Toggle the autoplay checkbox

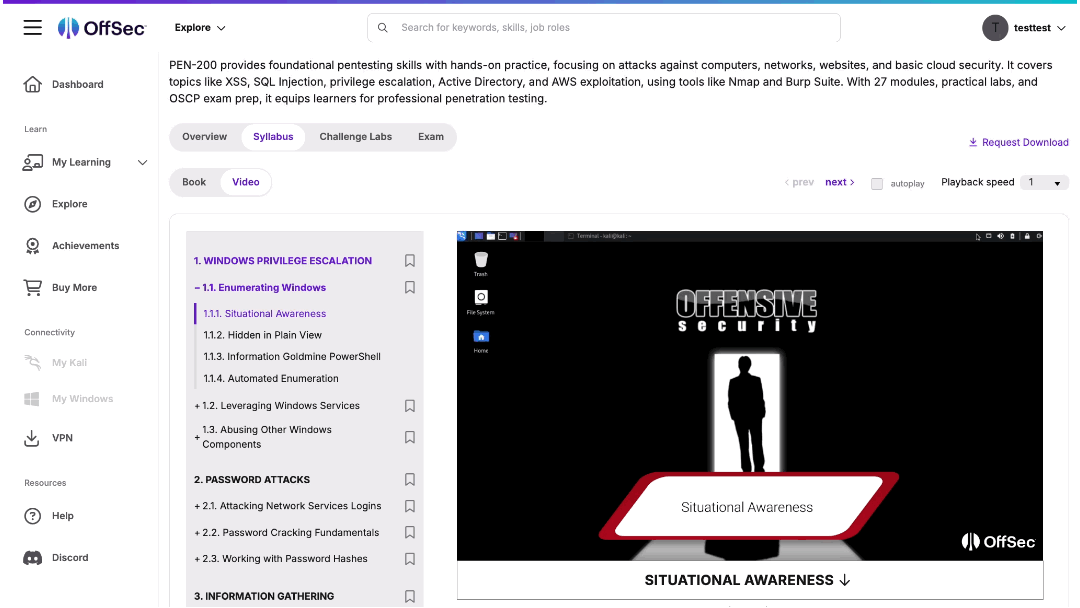pos(876,184)
